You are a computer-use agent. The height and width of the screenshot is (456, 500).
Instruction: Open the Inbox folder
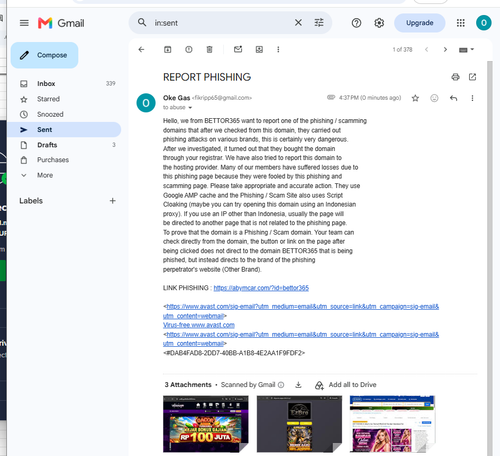point(64,84)
